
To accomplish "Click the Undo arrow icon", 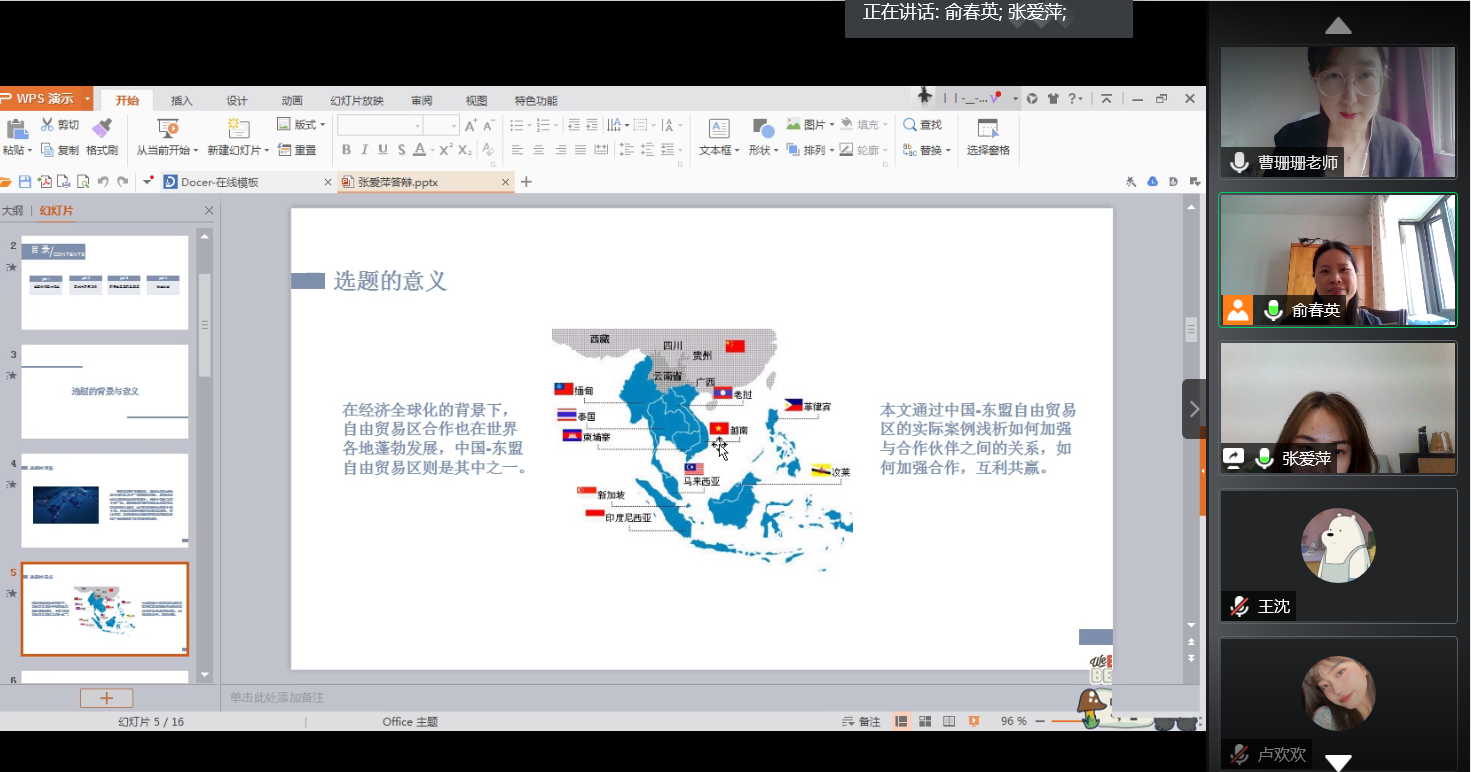I will point(103,182).
